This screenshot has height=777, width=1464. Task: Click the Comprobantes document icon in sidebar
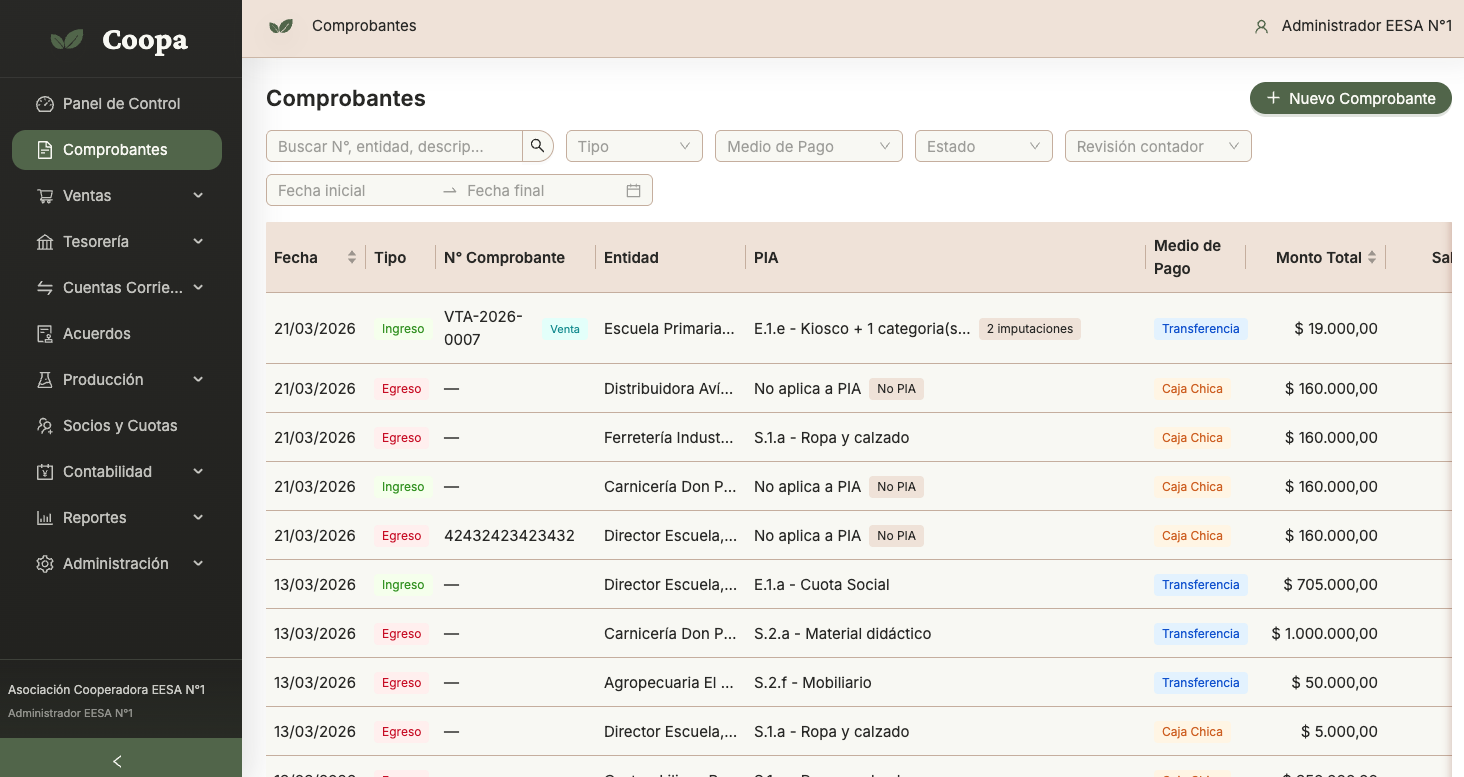tap(45, 150)
